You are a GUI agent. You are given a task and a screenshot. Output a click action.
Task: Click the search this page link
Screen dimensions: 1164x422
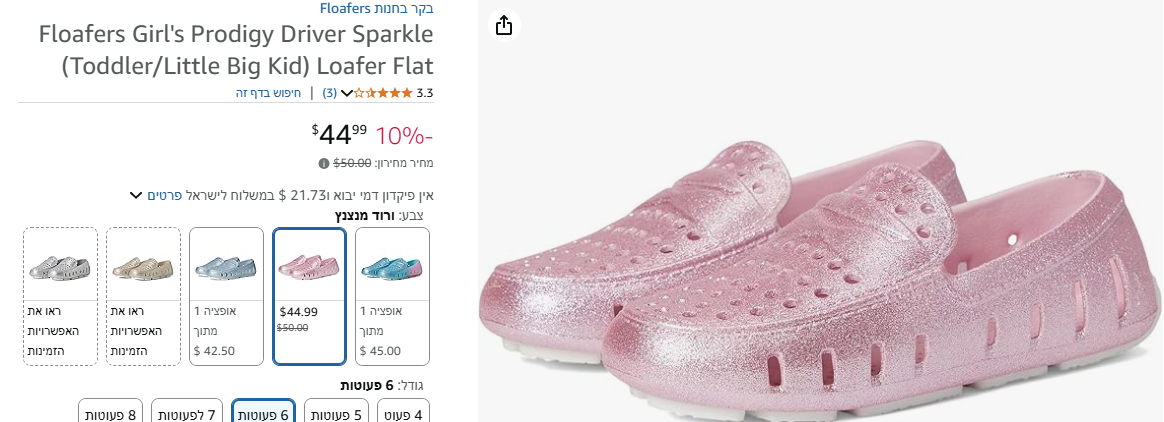[269, 93]
